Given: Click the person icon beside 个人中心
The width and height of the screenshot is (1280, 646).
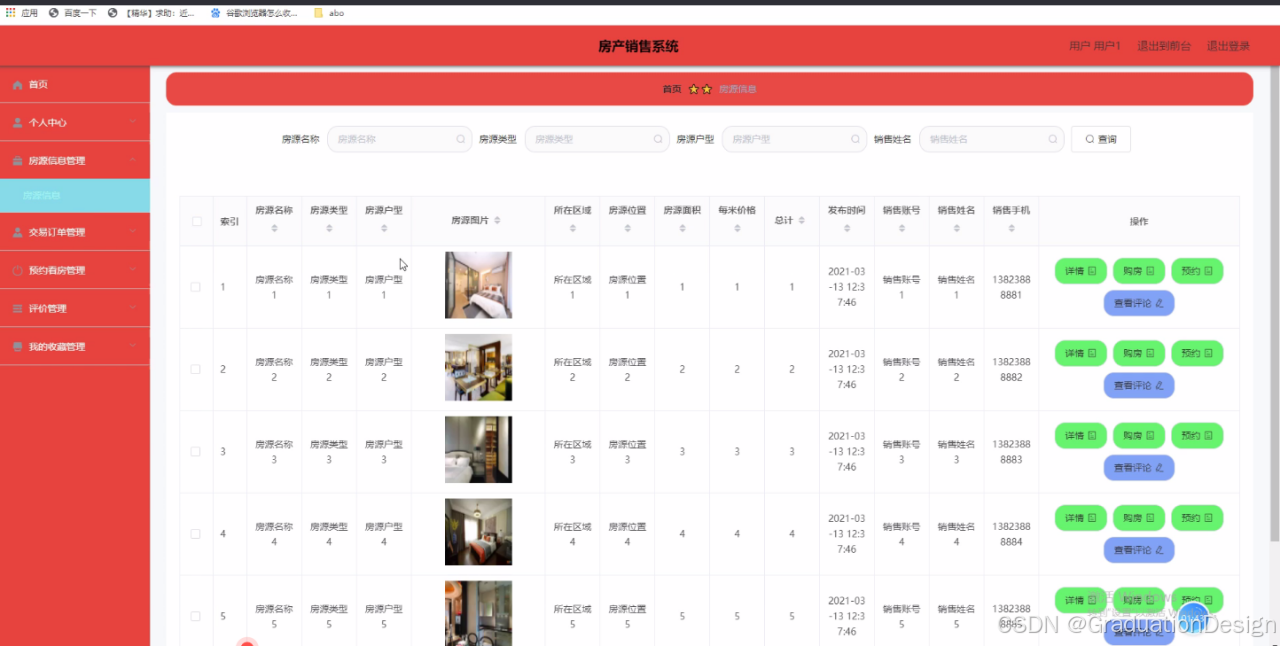Looking at the screenshot, I should tap(18, 122).
